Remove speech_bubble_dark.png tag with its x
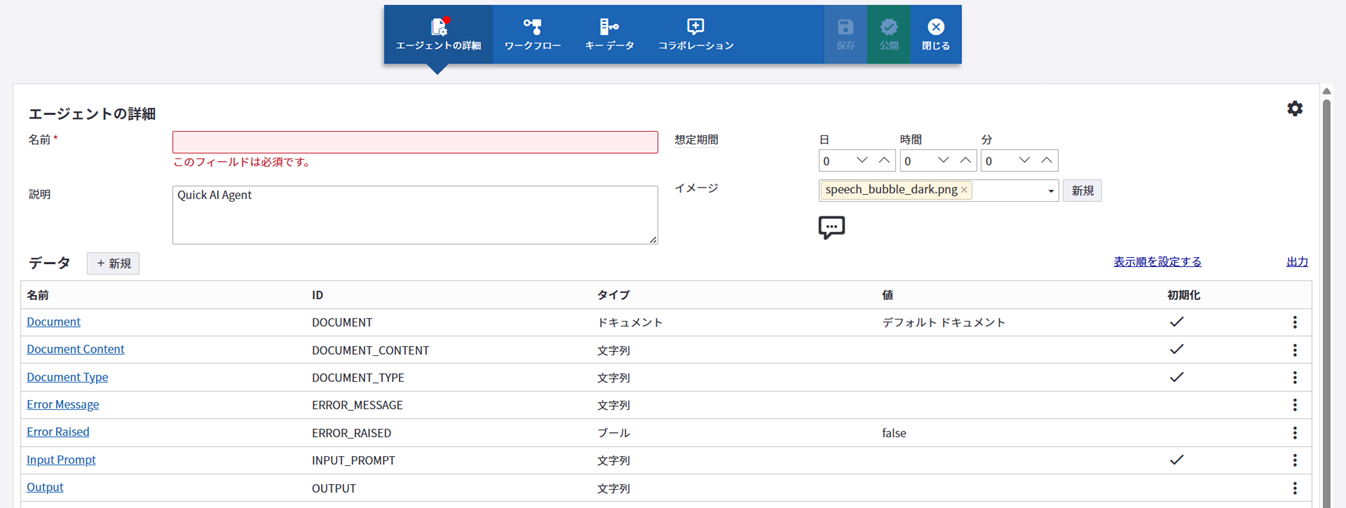 pyautogui.click(x=964, y=190)
